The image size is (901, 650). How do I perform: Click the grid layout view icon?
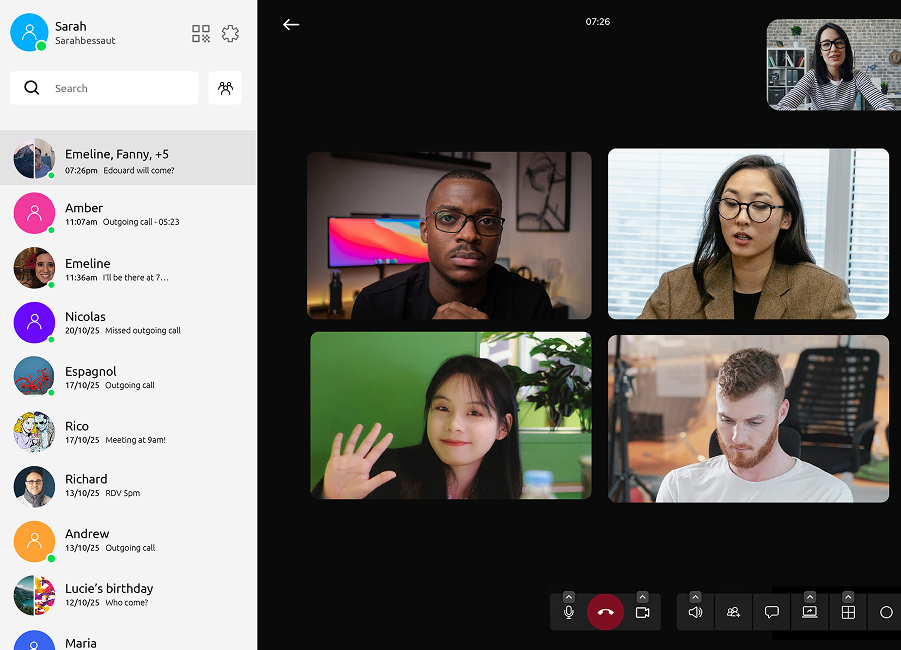(x=848, y=612)
